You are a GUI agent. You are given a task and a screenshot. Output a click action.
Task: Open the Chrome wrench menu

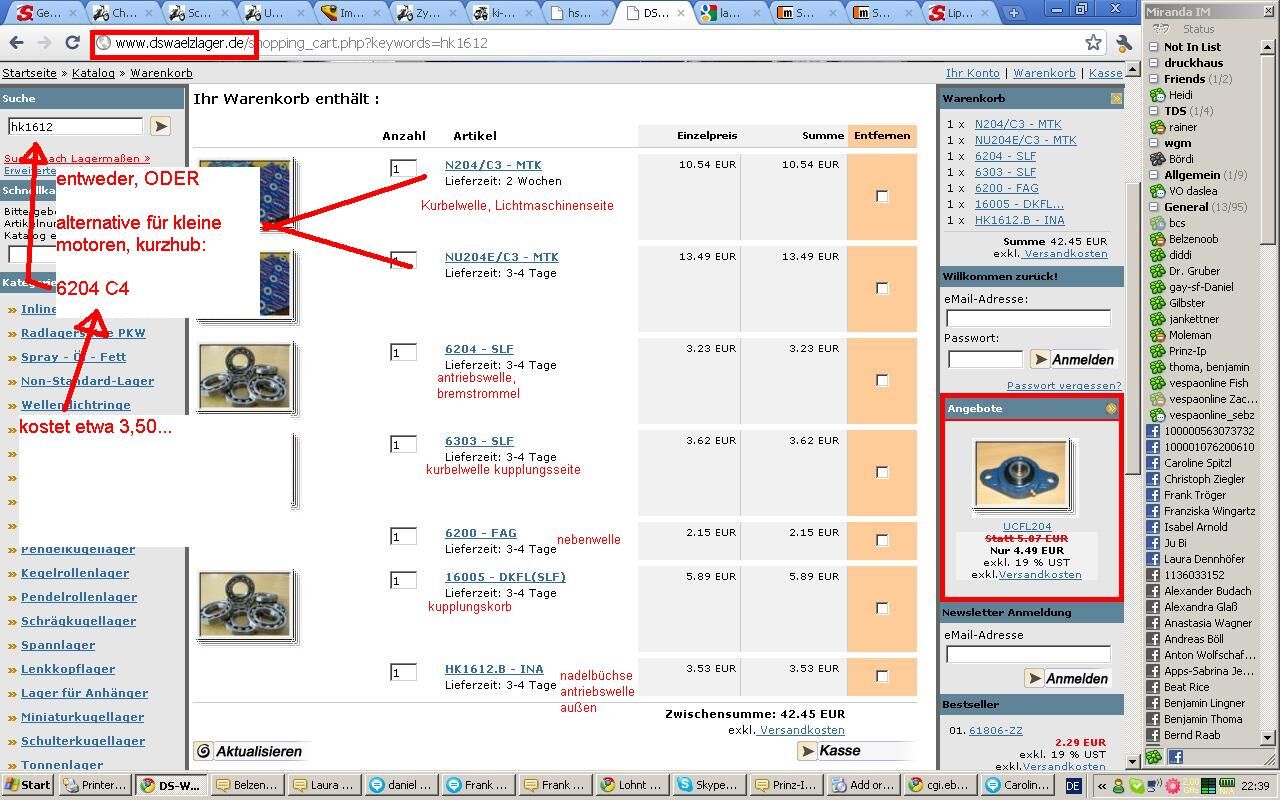pyautogui.click(x=1124, y=43)
